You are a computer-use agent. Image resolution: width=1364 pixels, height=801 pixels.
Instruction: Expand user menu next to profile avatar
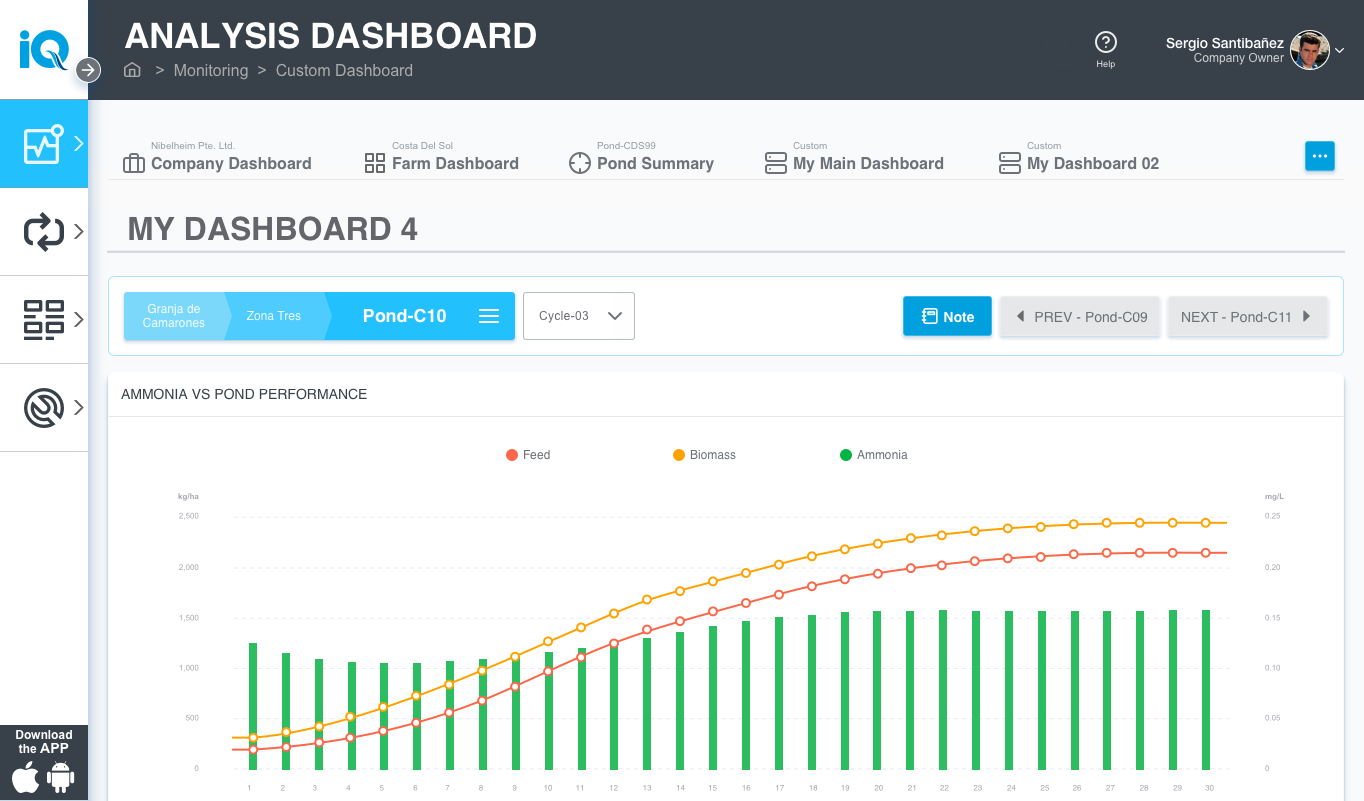click(1339, 50)
